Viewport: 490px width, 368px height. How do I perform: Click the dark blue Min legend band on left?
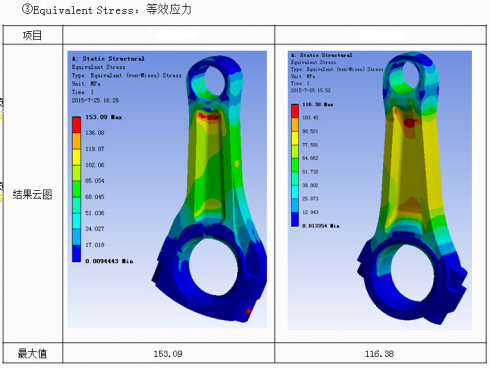77,253
